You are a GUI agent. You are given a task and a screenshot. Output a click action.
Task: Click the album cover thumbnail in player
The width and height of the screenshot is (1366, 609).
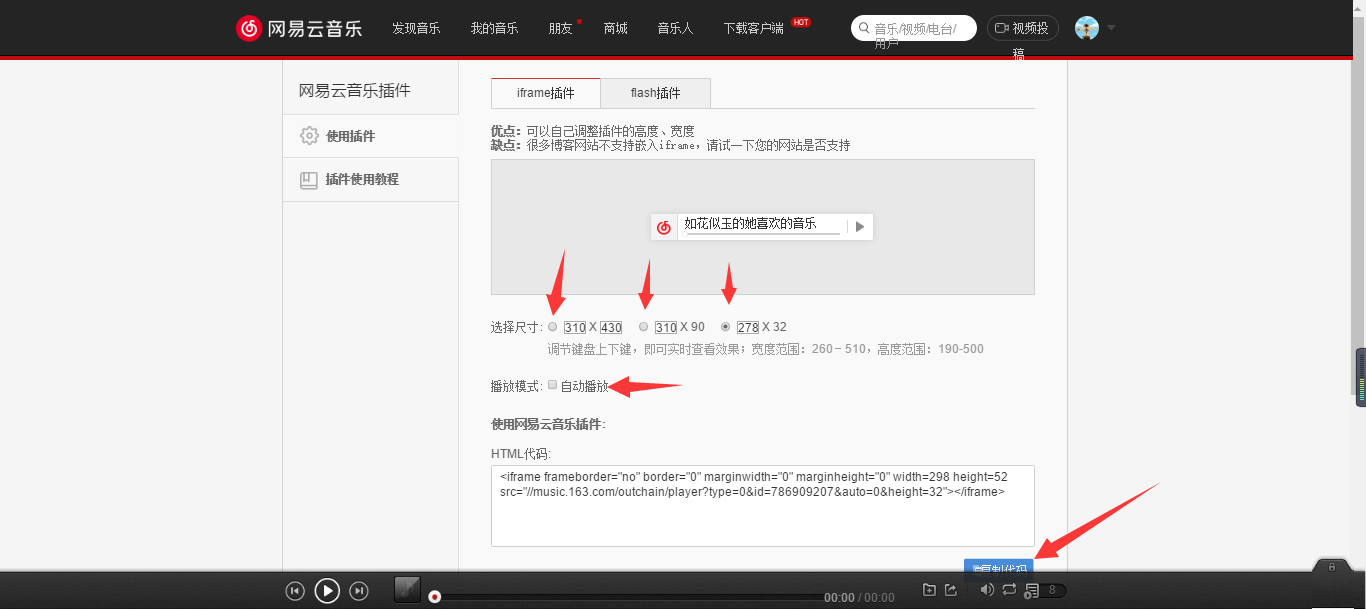click(x=408, y=590)
